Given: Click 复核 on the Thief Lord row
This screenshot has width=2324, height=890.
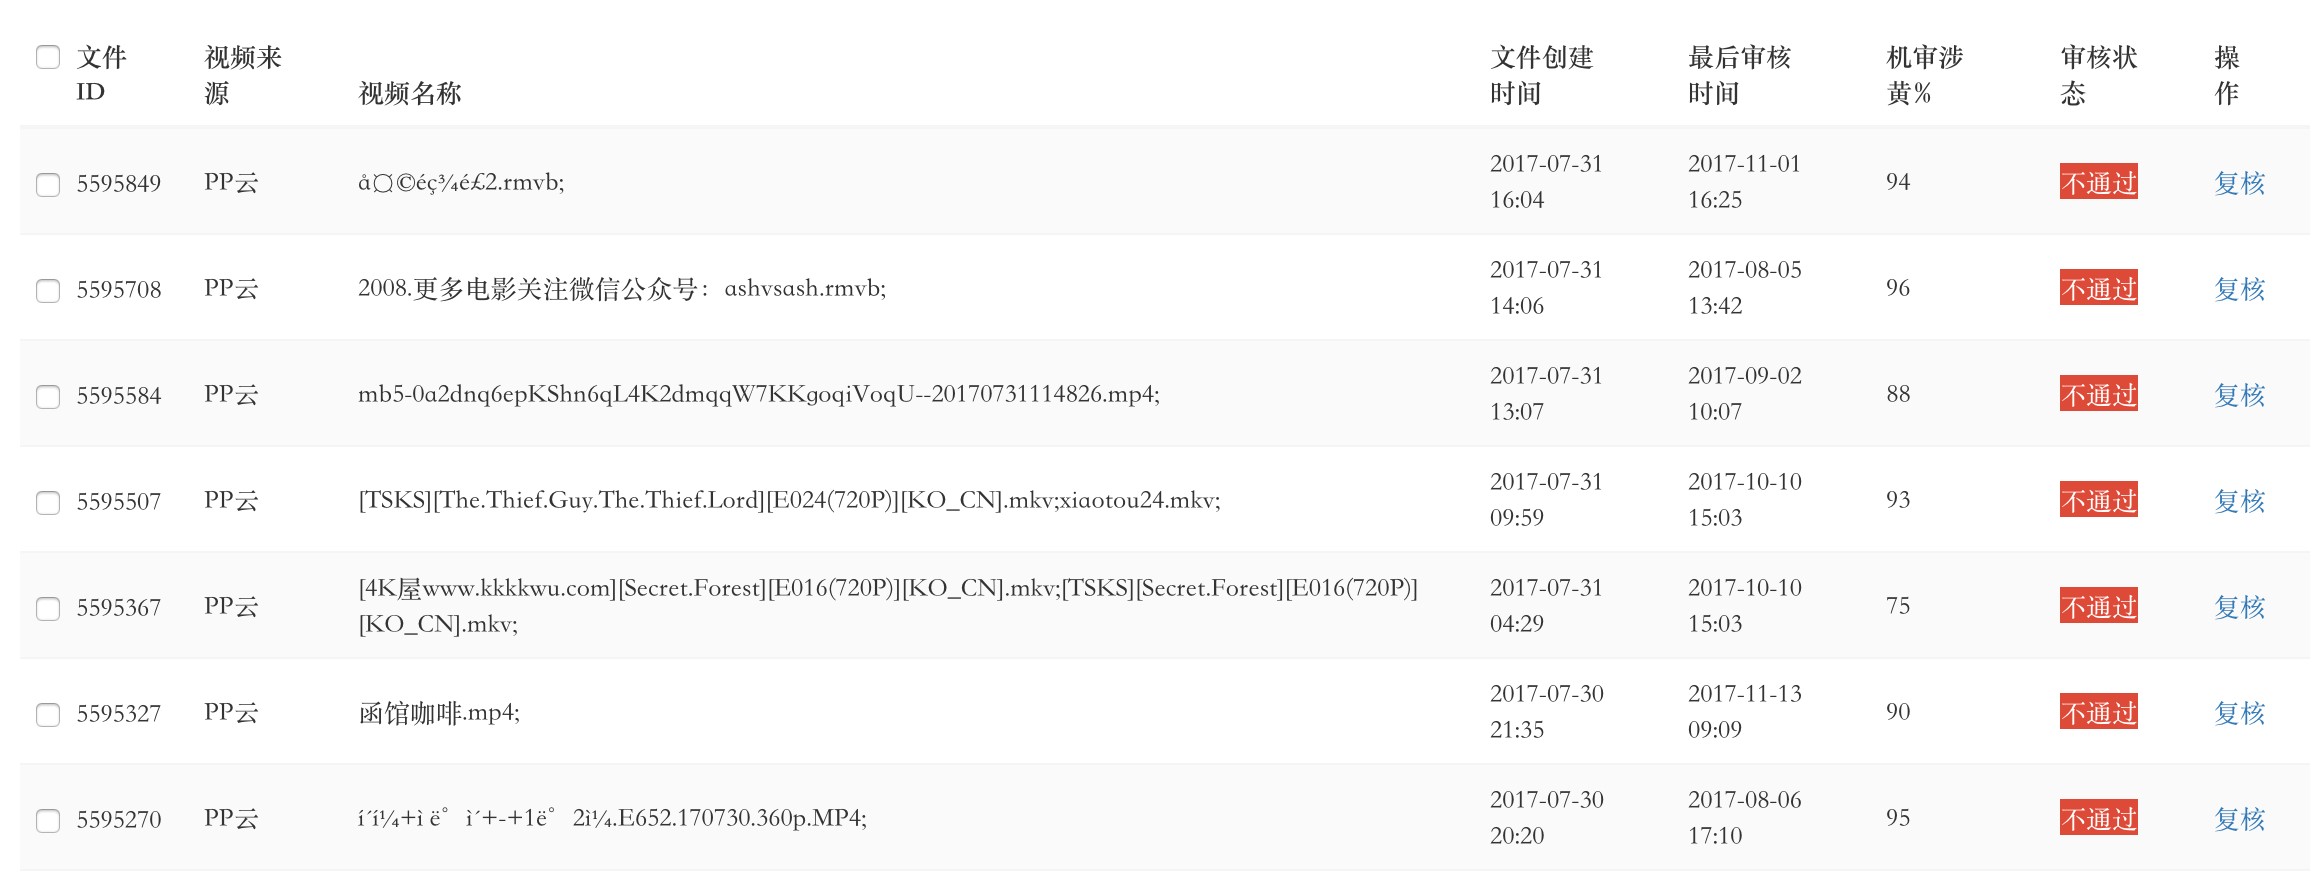Looking at the screenshot, I should coord(2238,501).
